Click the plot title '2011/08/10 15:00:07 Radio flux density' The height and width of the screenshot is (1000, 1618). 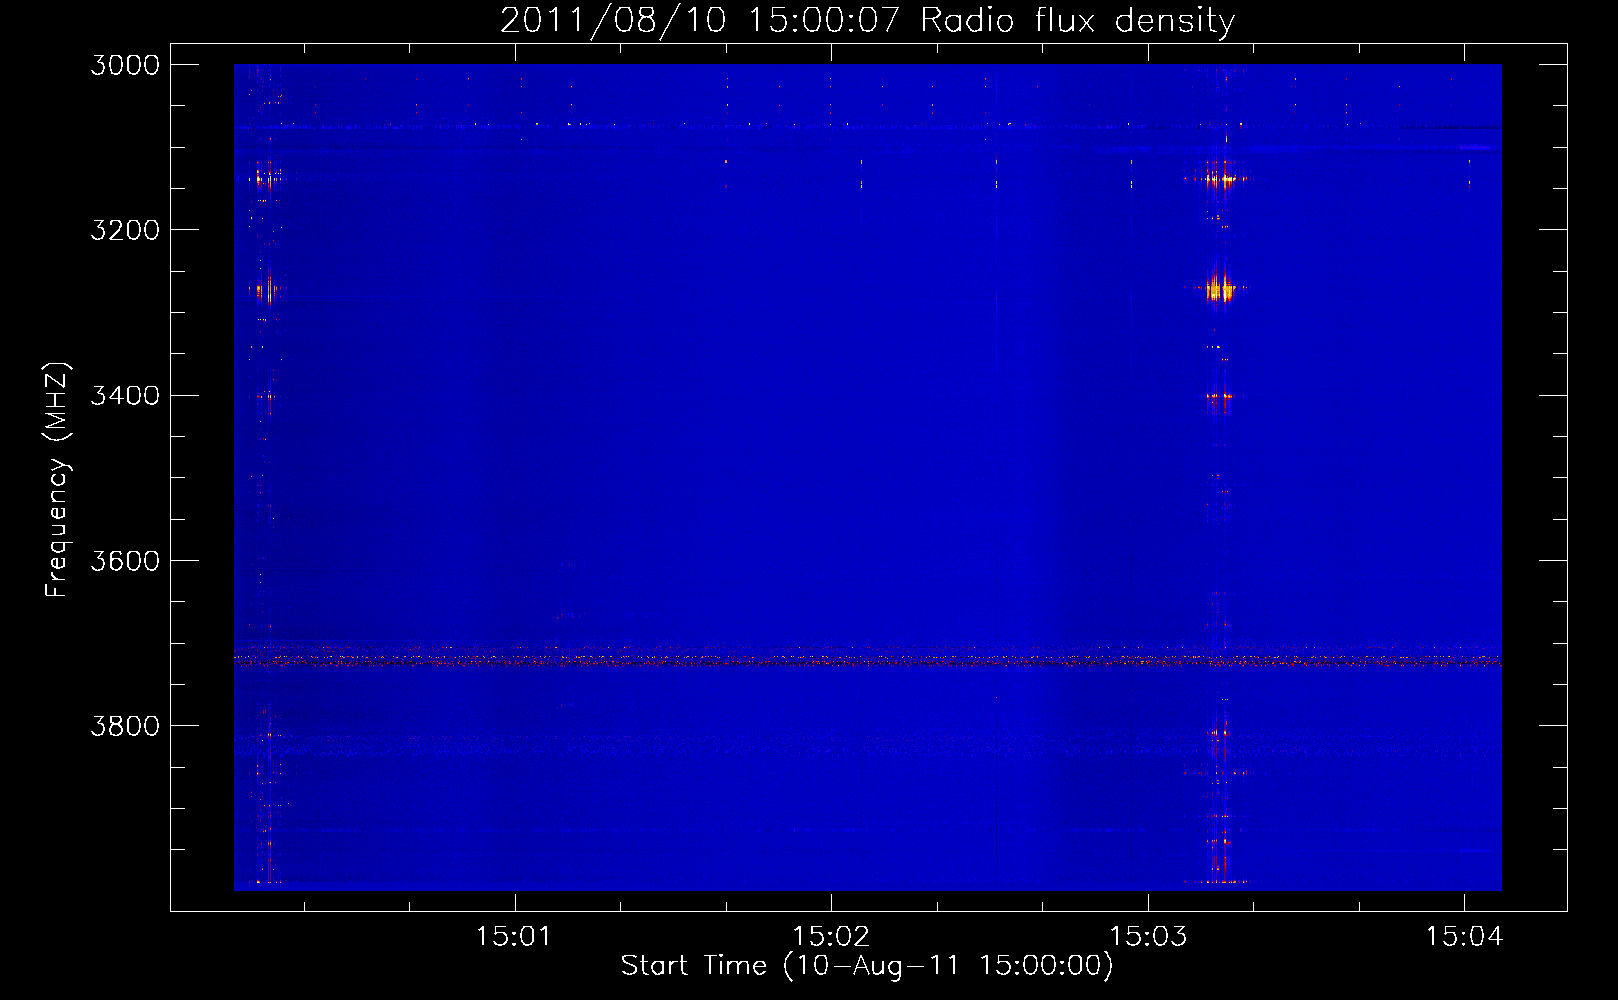867,20
